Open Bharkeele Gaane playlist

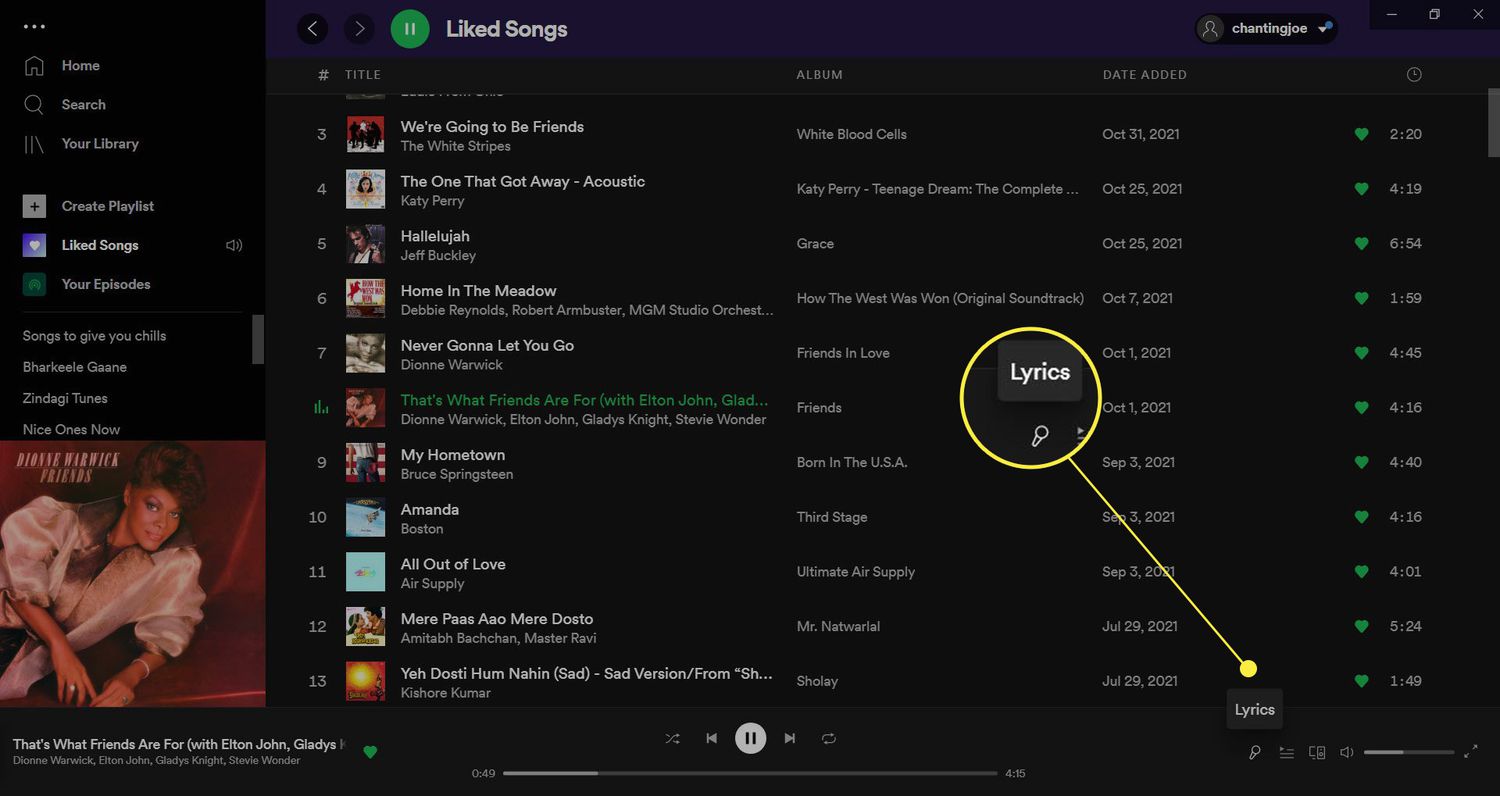tap(75, 367)
